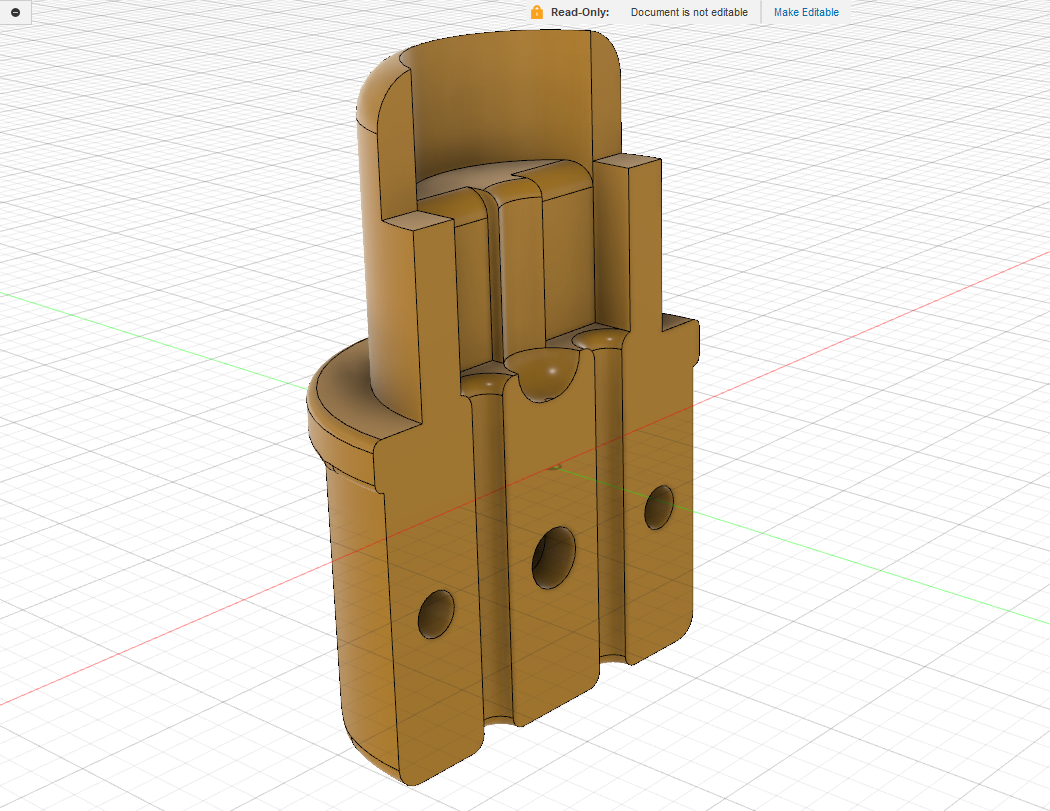This screenshot has width=1050, height=811.
Task: Click the 'Document is not editable' message
Action: pos(689,12)
